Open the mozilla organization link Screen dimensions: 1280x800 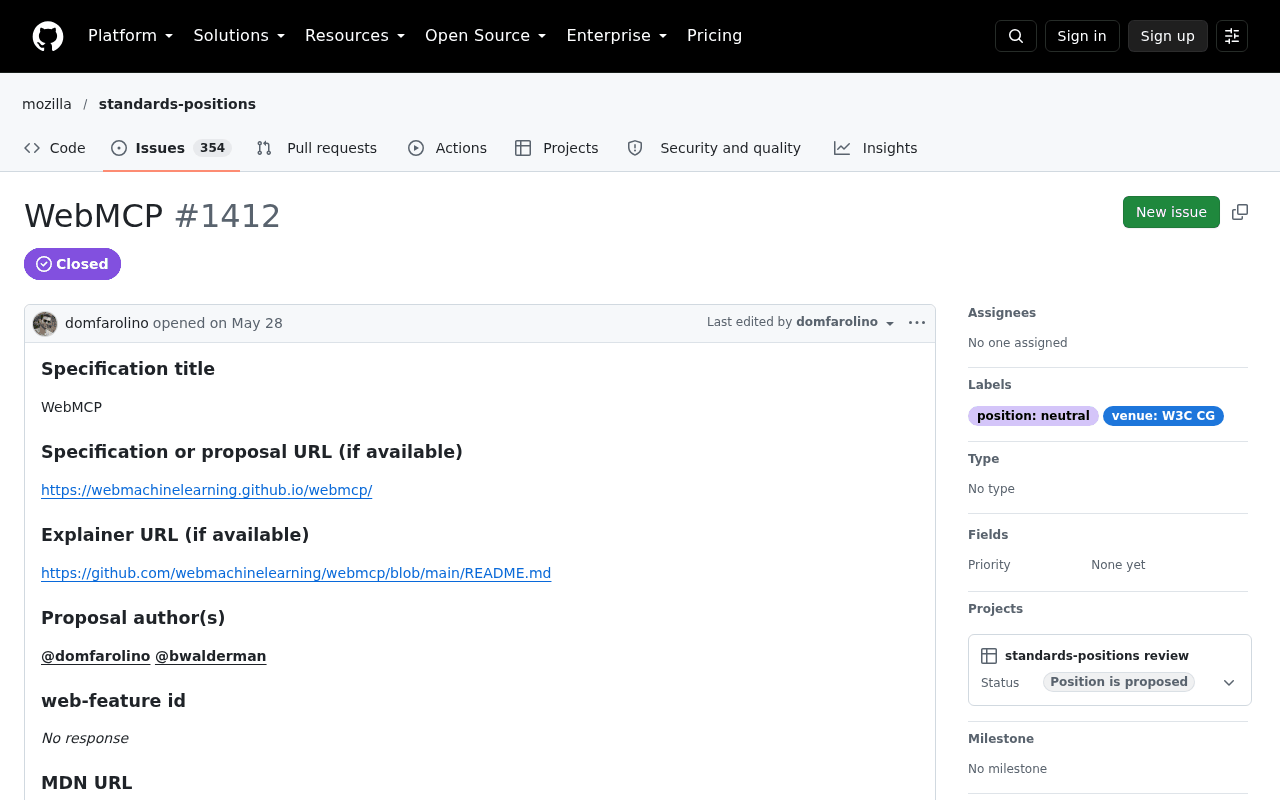[47, 104]
